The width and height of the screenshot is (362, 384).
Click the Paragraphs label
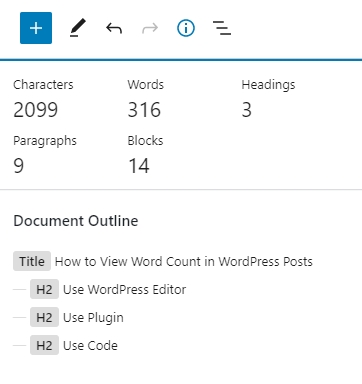(45, 141)
